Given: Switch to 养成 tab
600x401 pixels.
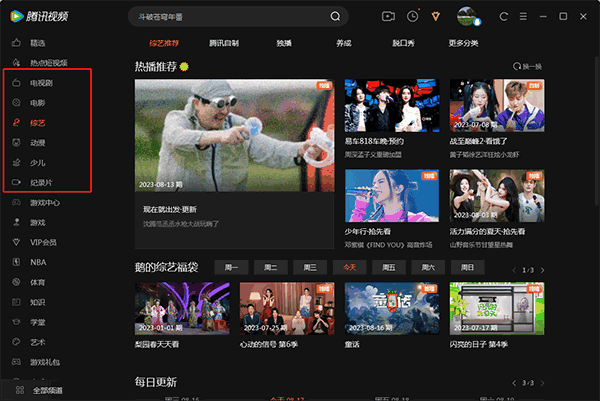Looking at the screenshot, I should [x=344, y=43].
